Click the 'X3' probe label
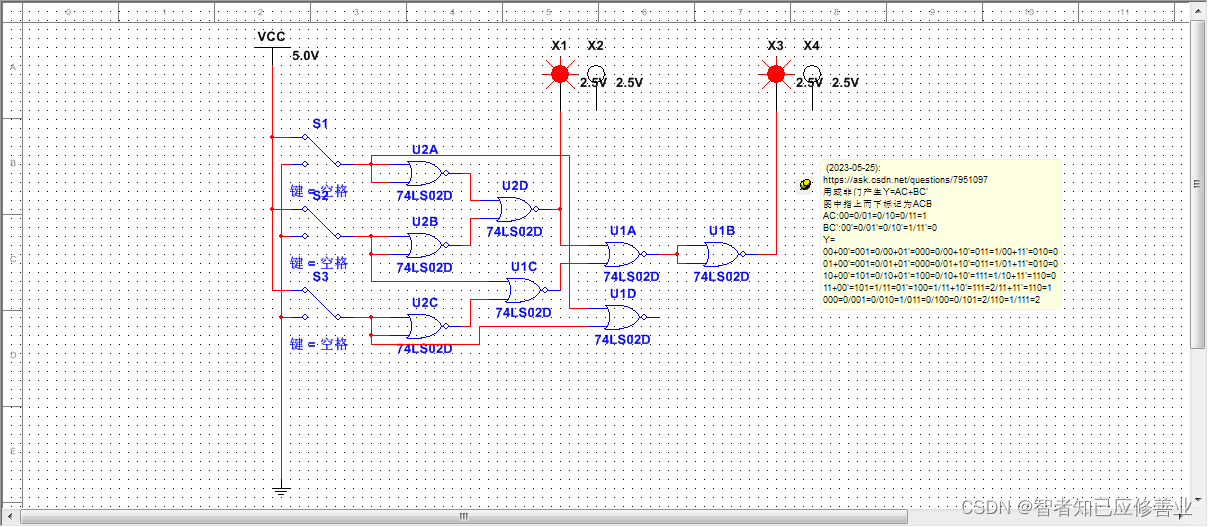 tap(776, 46)
